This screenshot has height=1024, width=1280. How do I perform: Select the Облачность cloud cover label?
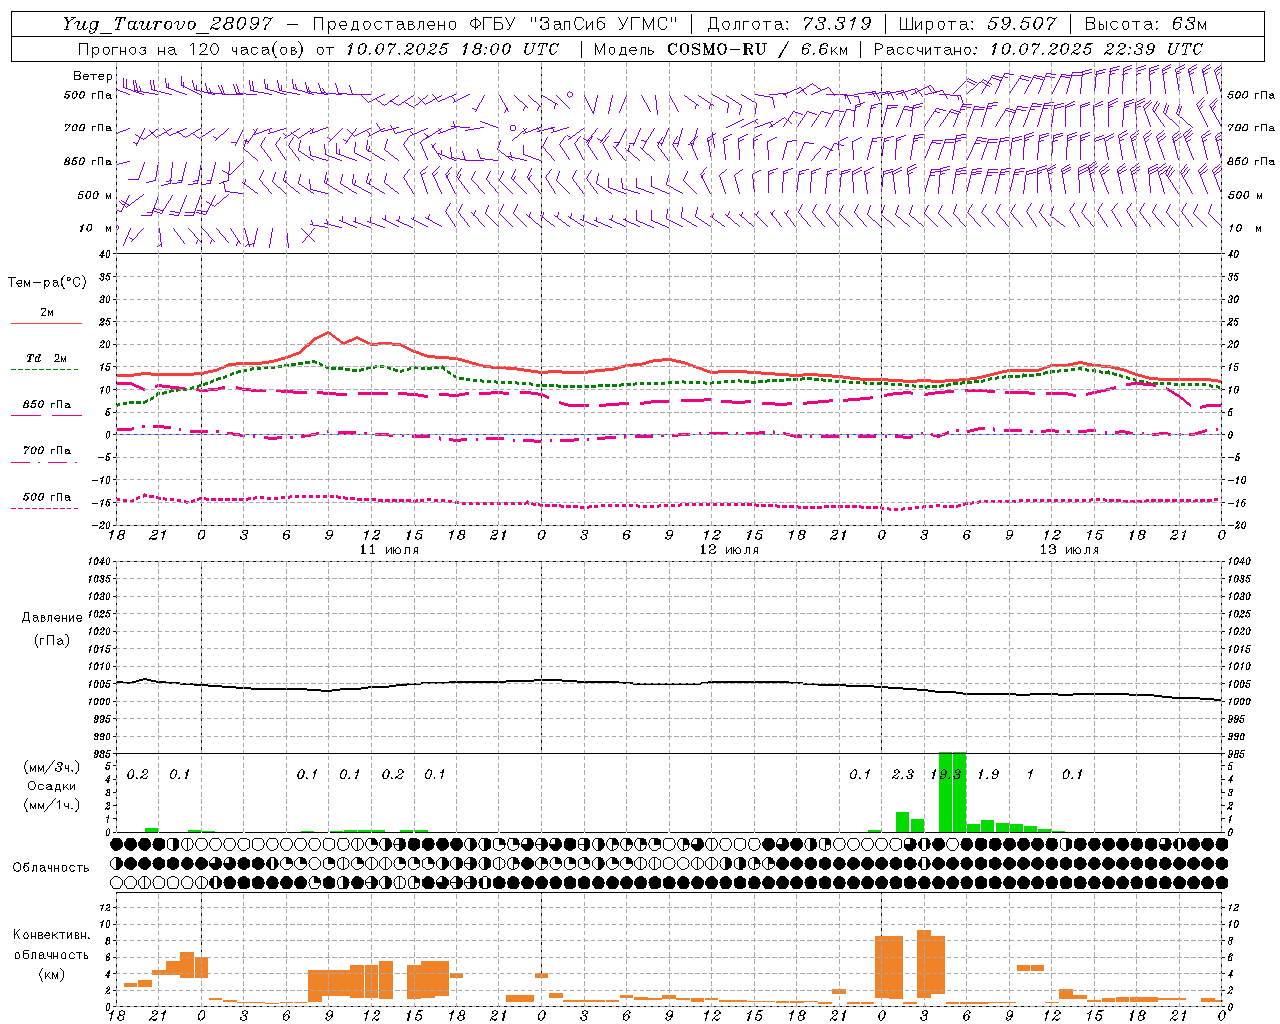pos(51,867)
